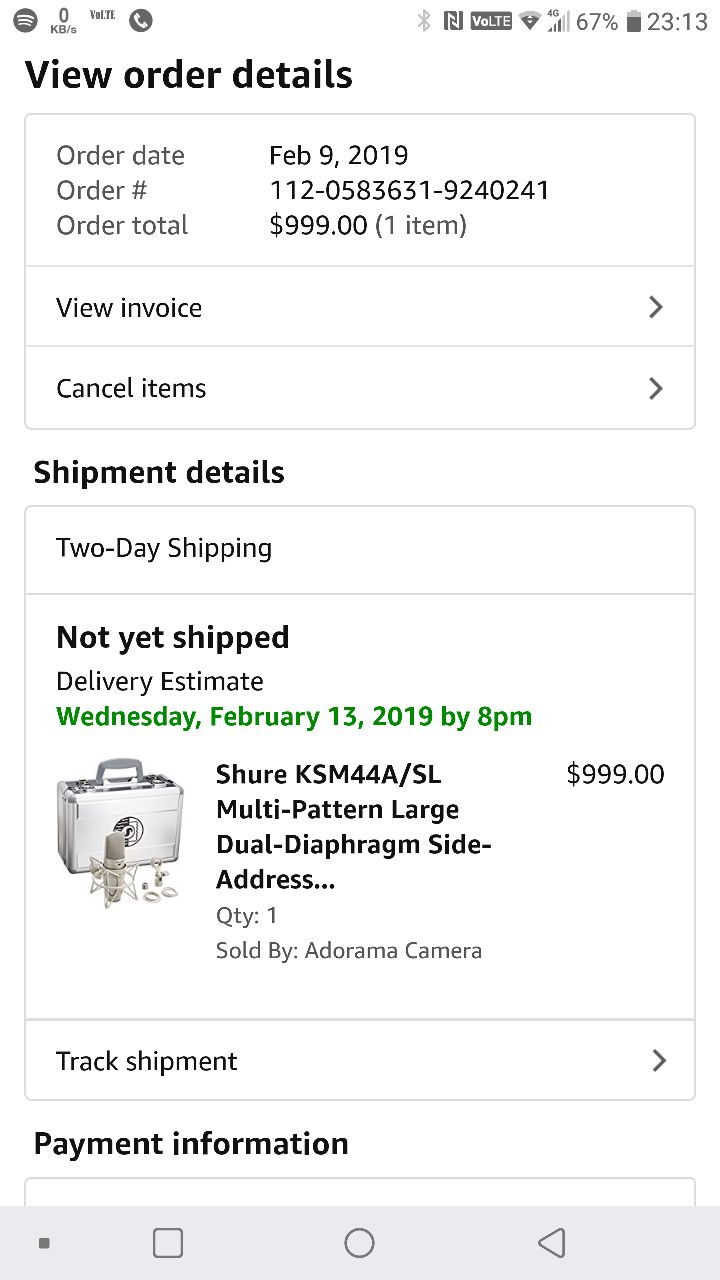Expand Track shipment chevron arrow

pos(658,1060)
